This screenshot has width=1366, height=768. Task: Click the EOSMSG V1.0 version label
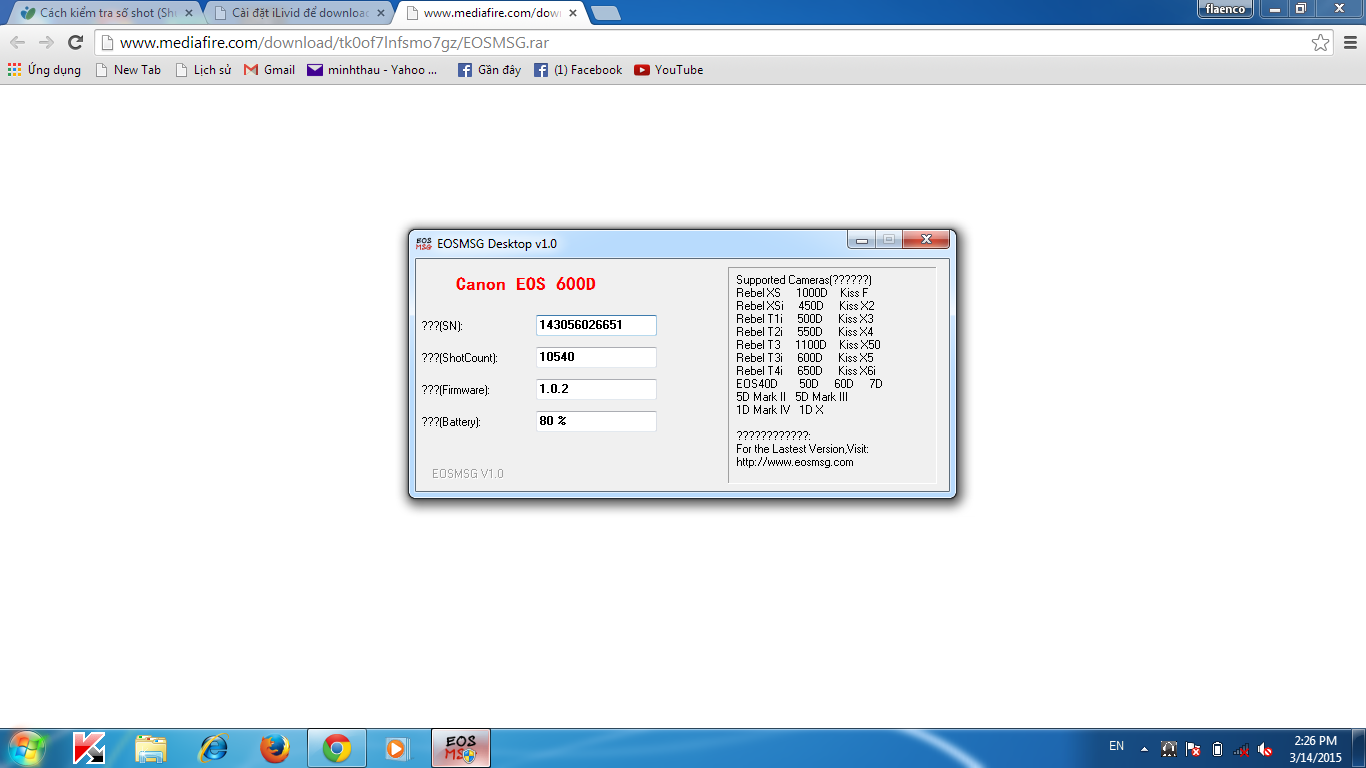pos(468,474)
